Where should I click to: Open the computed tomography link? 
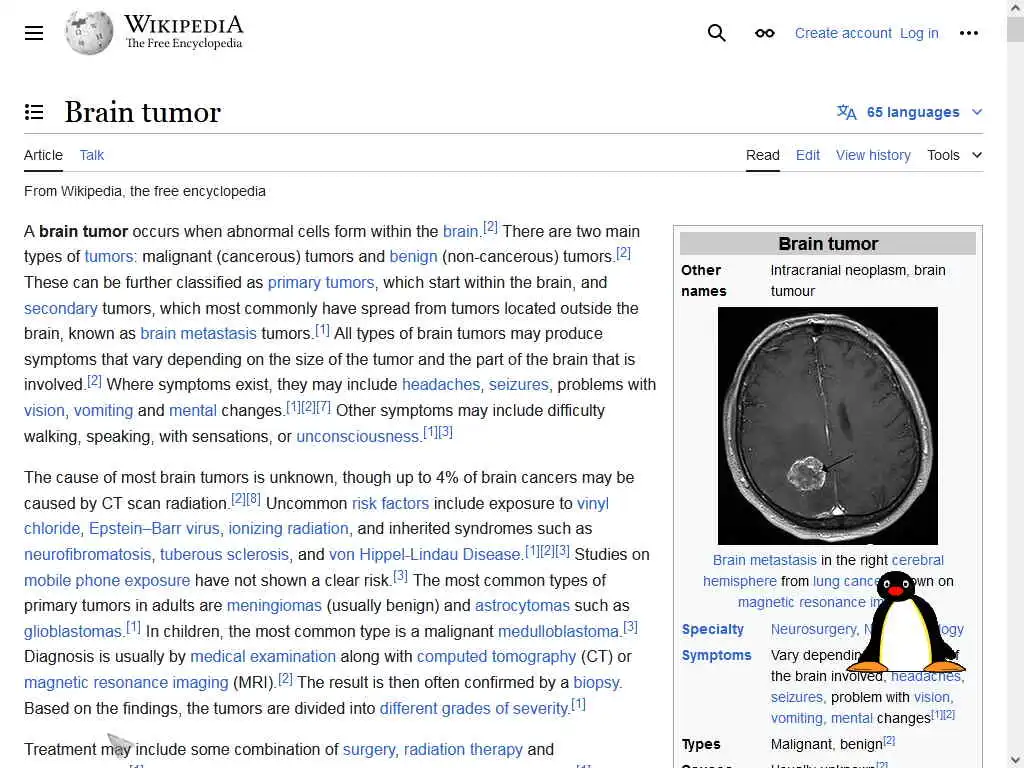click(496, 657)
